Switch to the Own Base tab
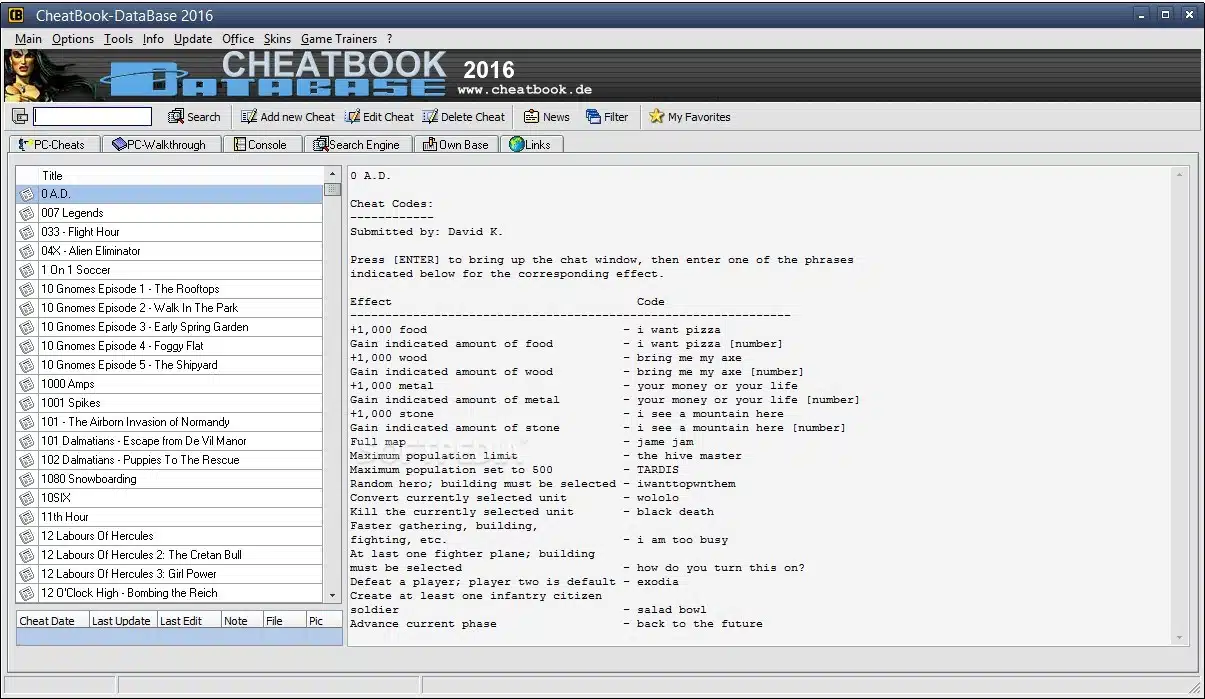 coord(457,144)
